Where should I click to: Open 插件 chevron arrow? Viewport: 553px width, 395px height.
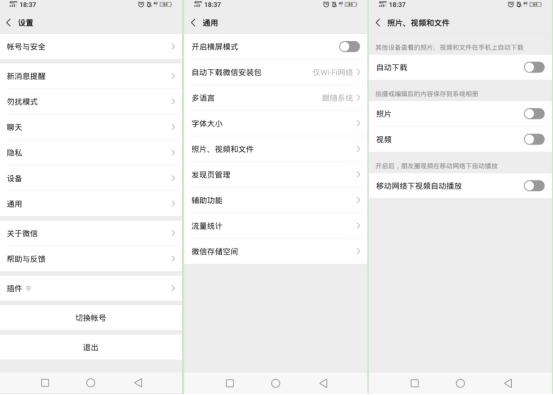tap(173, 288)
